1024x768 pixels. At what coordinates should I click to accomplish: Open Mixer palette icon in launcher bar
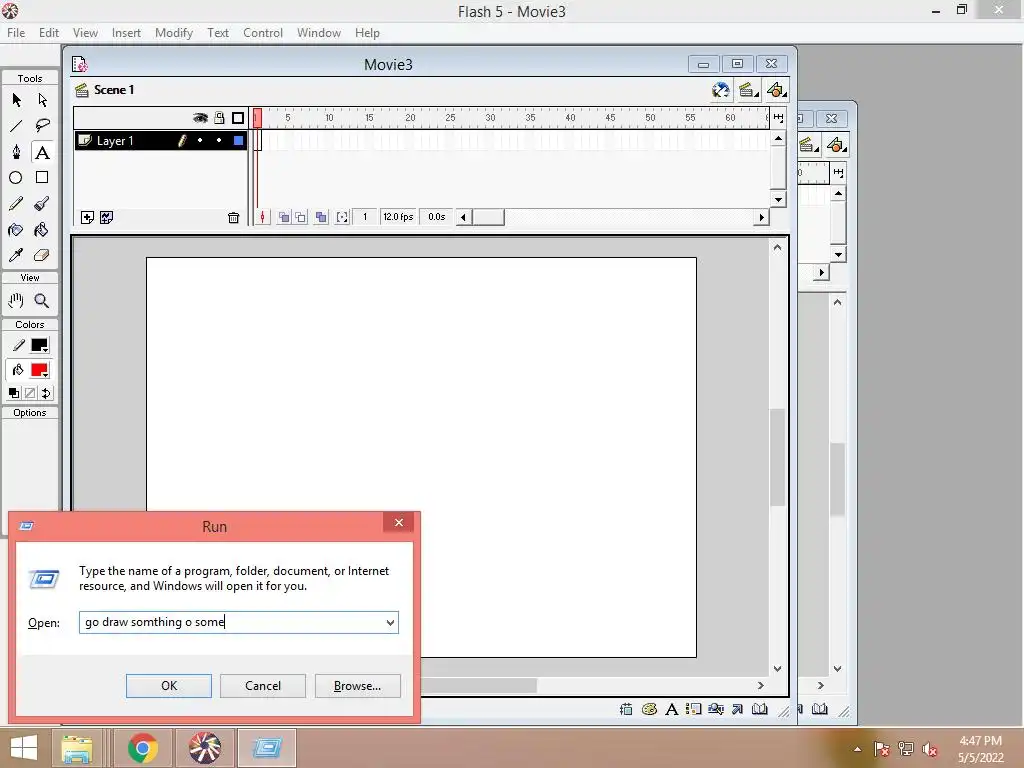coord(649,709)
